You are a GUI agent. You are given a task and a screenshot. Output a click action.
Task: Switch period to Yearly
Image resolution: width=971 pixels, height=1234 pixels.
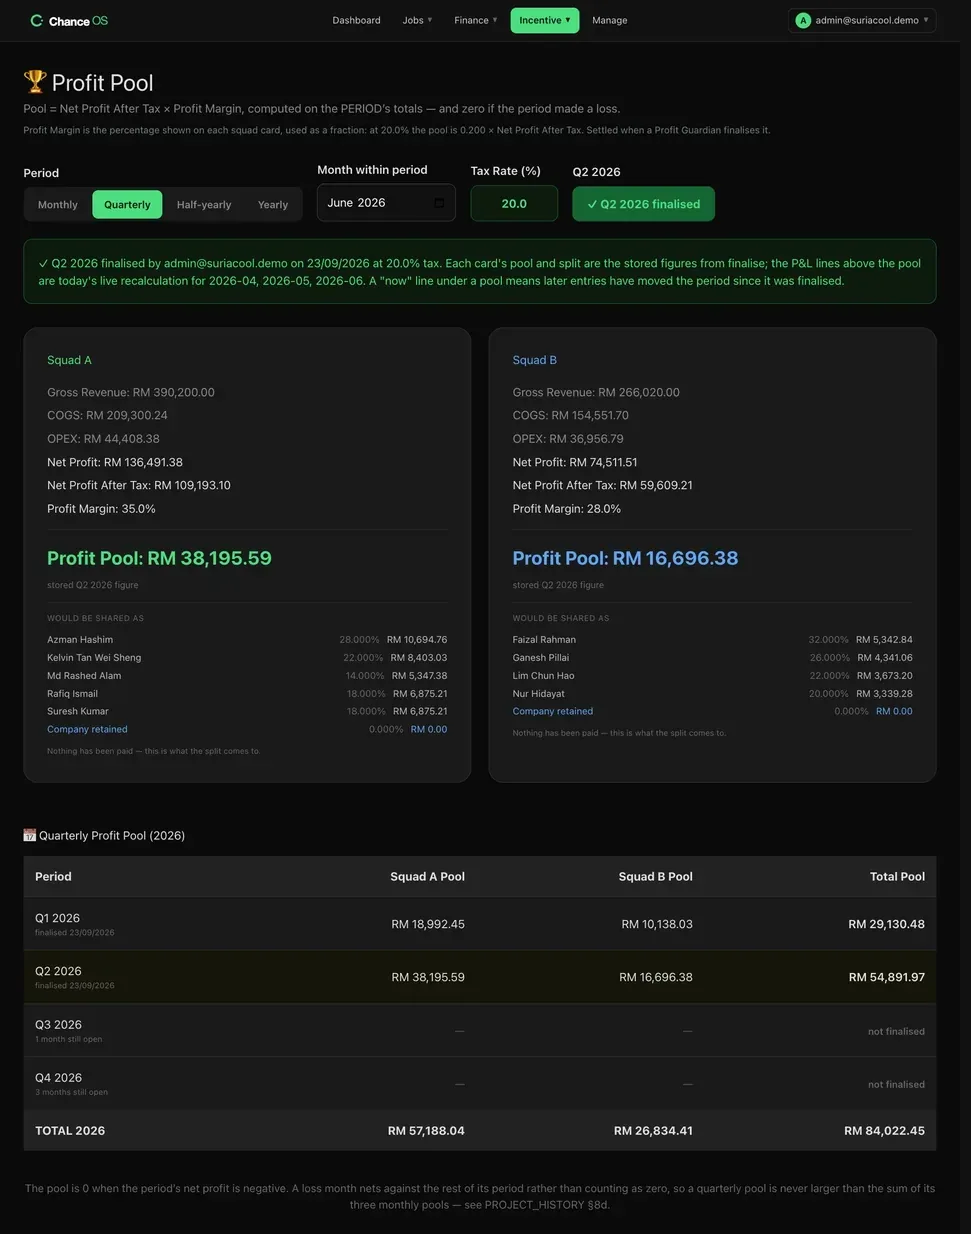point(273,204)
